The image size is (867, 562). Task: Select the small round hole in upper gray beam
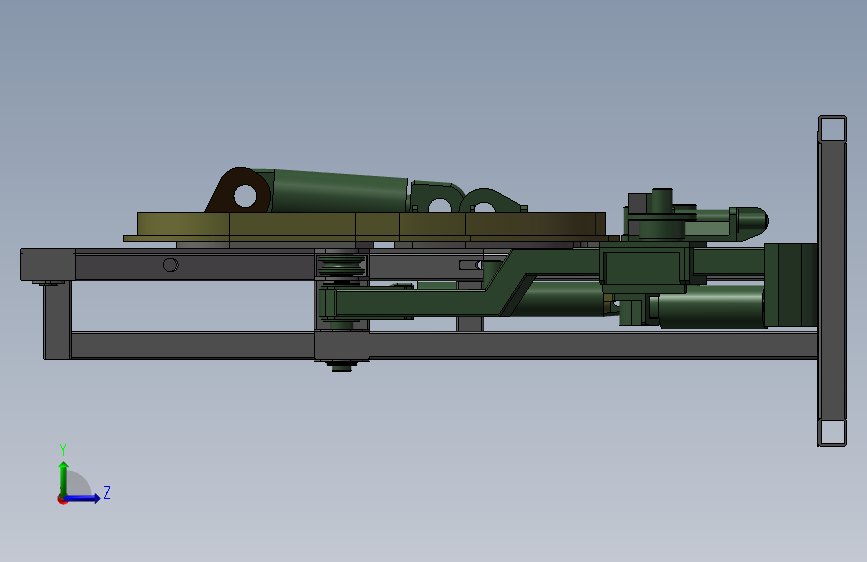pos(170,265)
